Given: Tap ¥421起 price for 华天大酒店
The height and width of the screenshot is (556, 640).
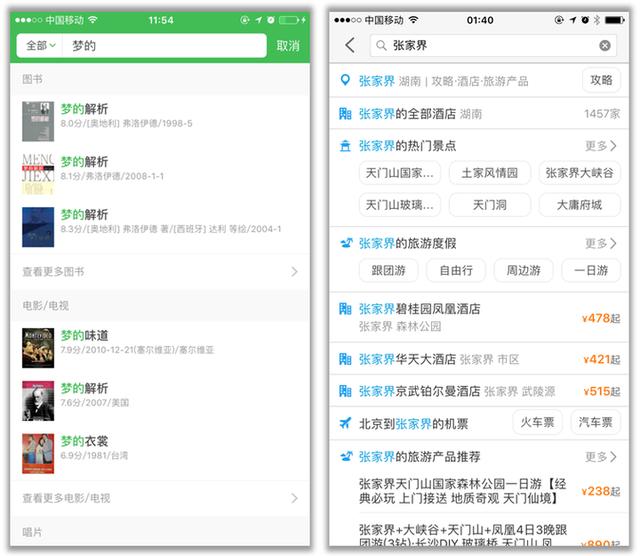Looking at the screenshot, I should [602, 359].
